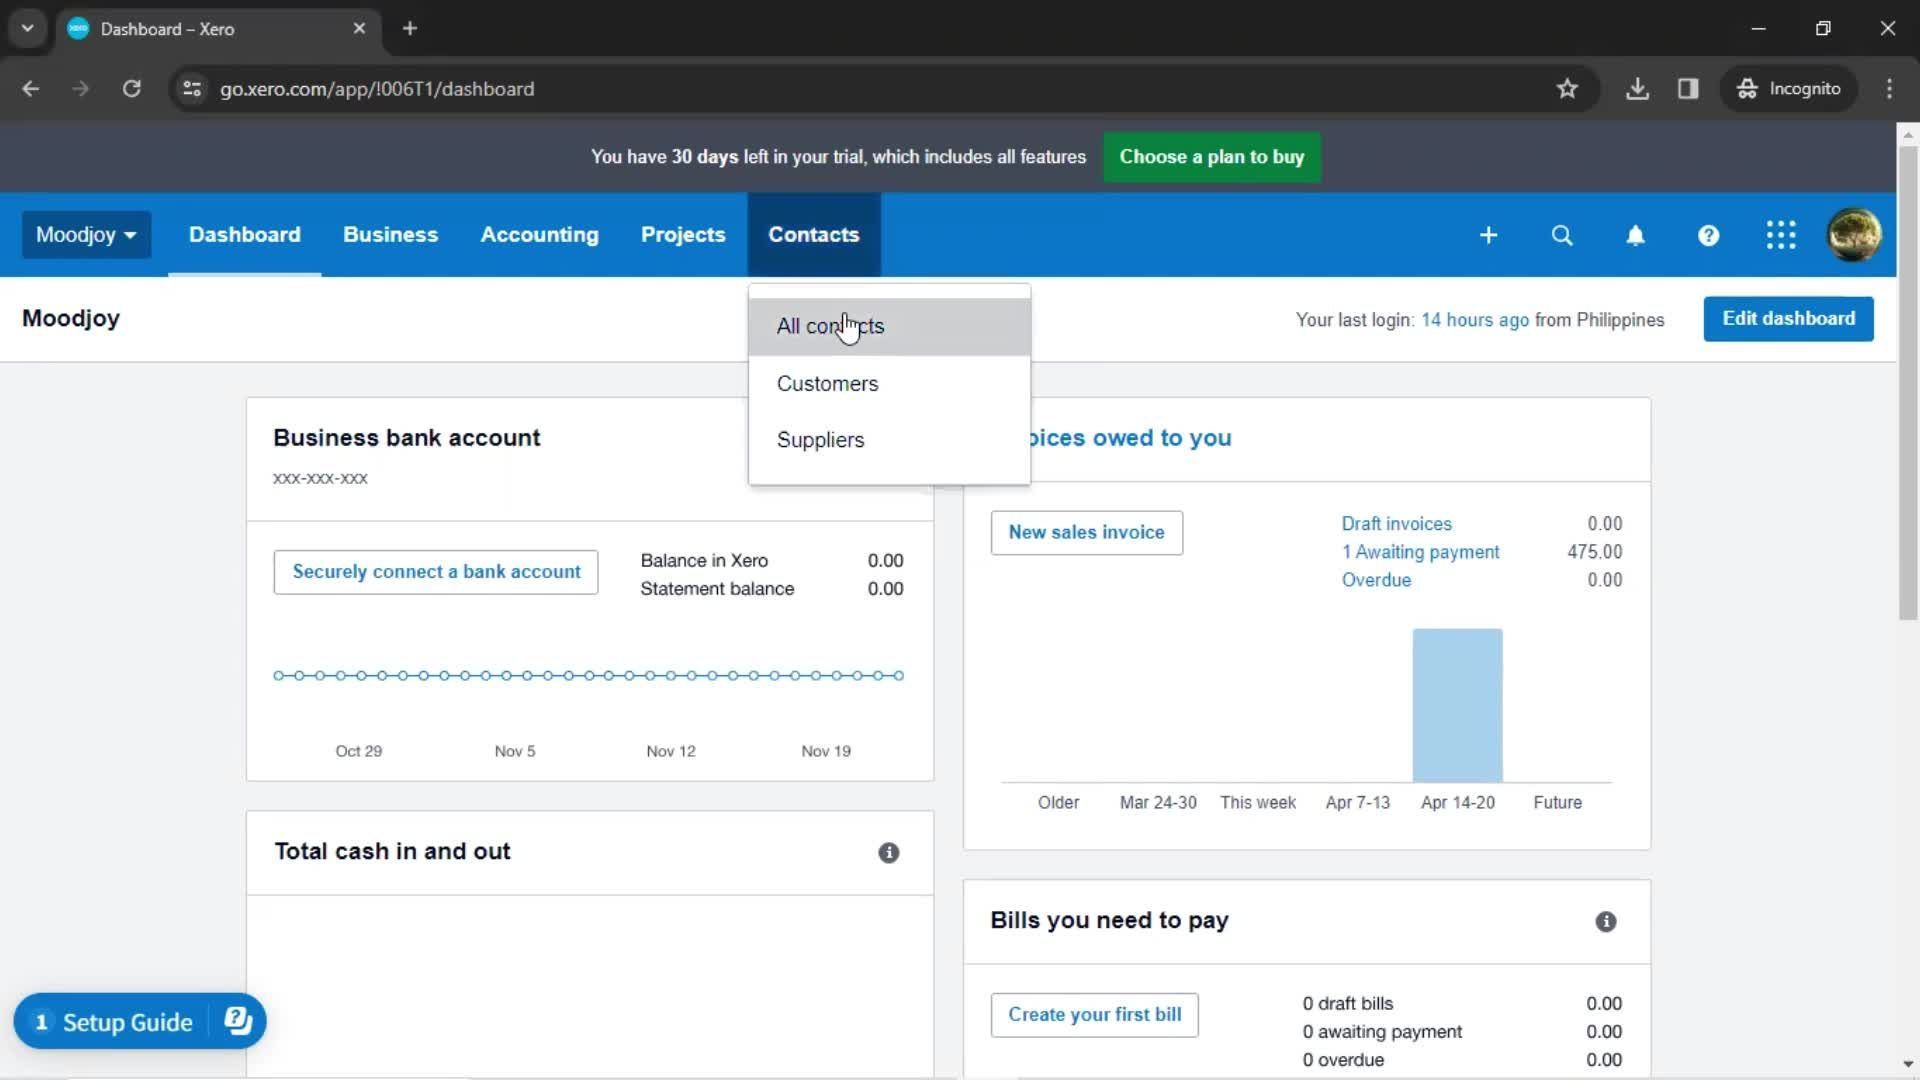Open the tab search dropdown arrow

[x=27, y=28]
